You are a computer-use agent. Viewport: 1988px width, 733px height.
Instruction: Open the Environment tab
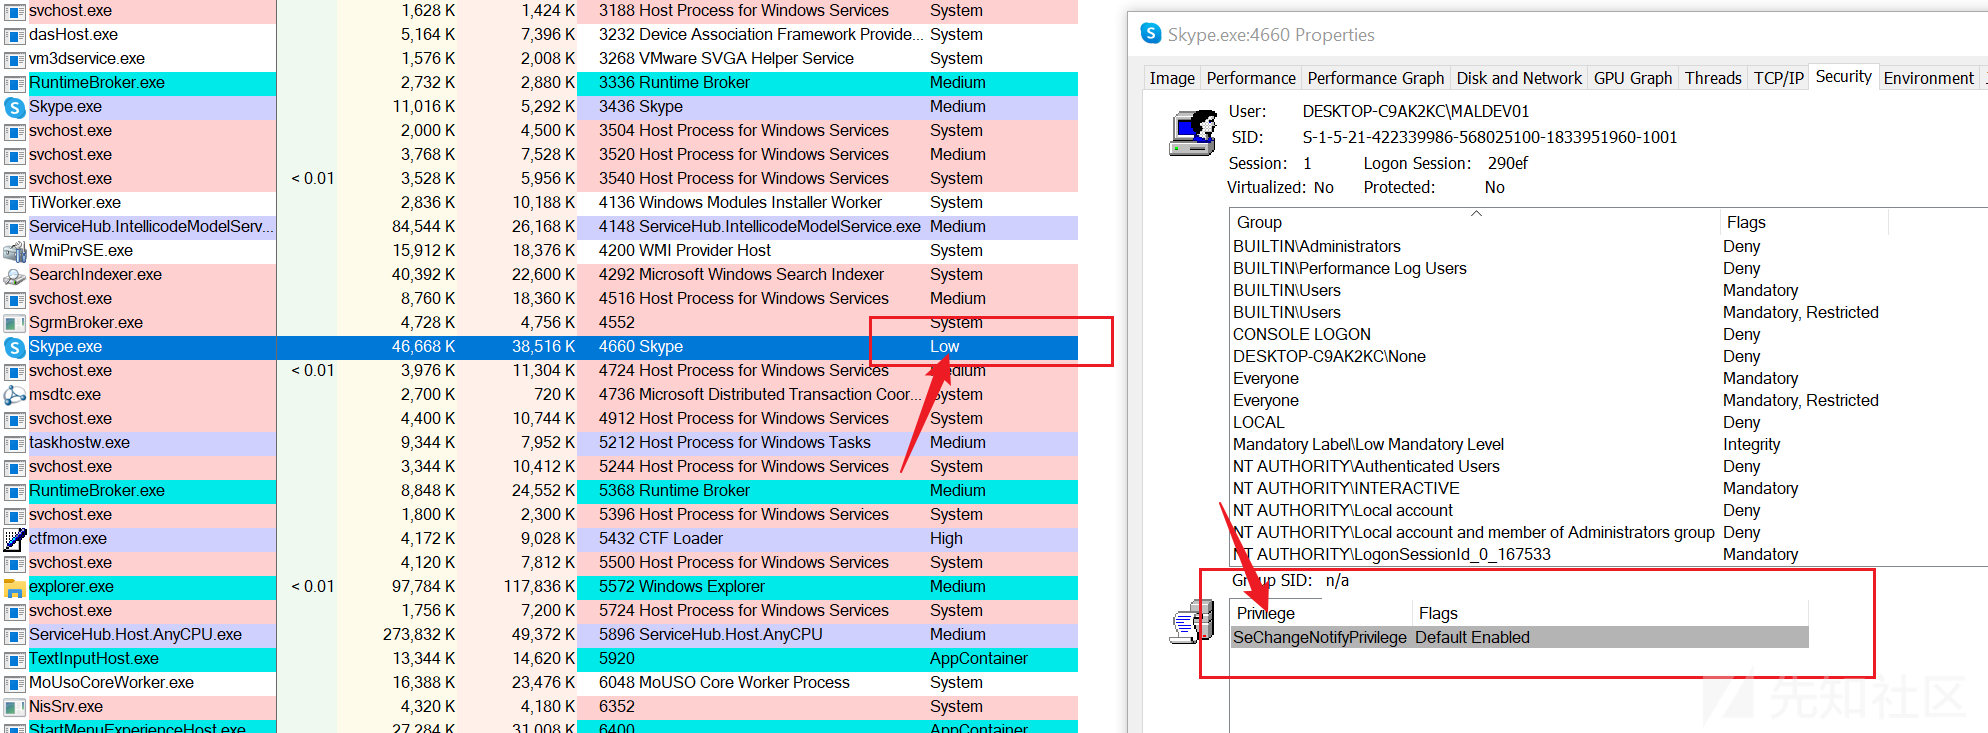(1928, 78)
